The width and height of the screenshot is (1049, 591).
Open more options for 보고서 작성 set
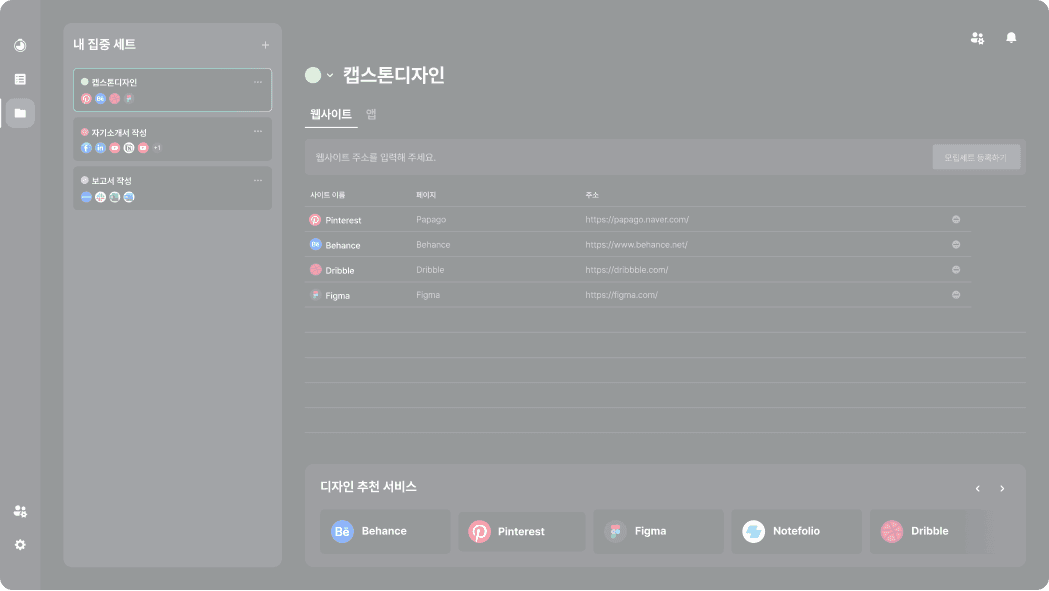click(x=258, y=180)
